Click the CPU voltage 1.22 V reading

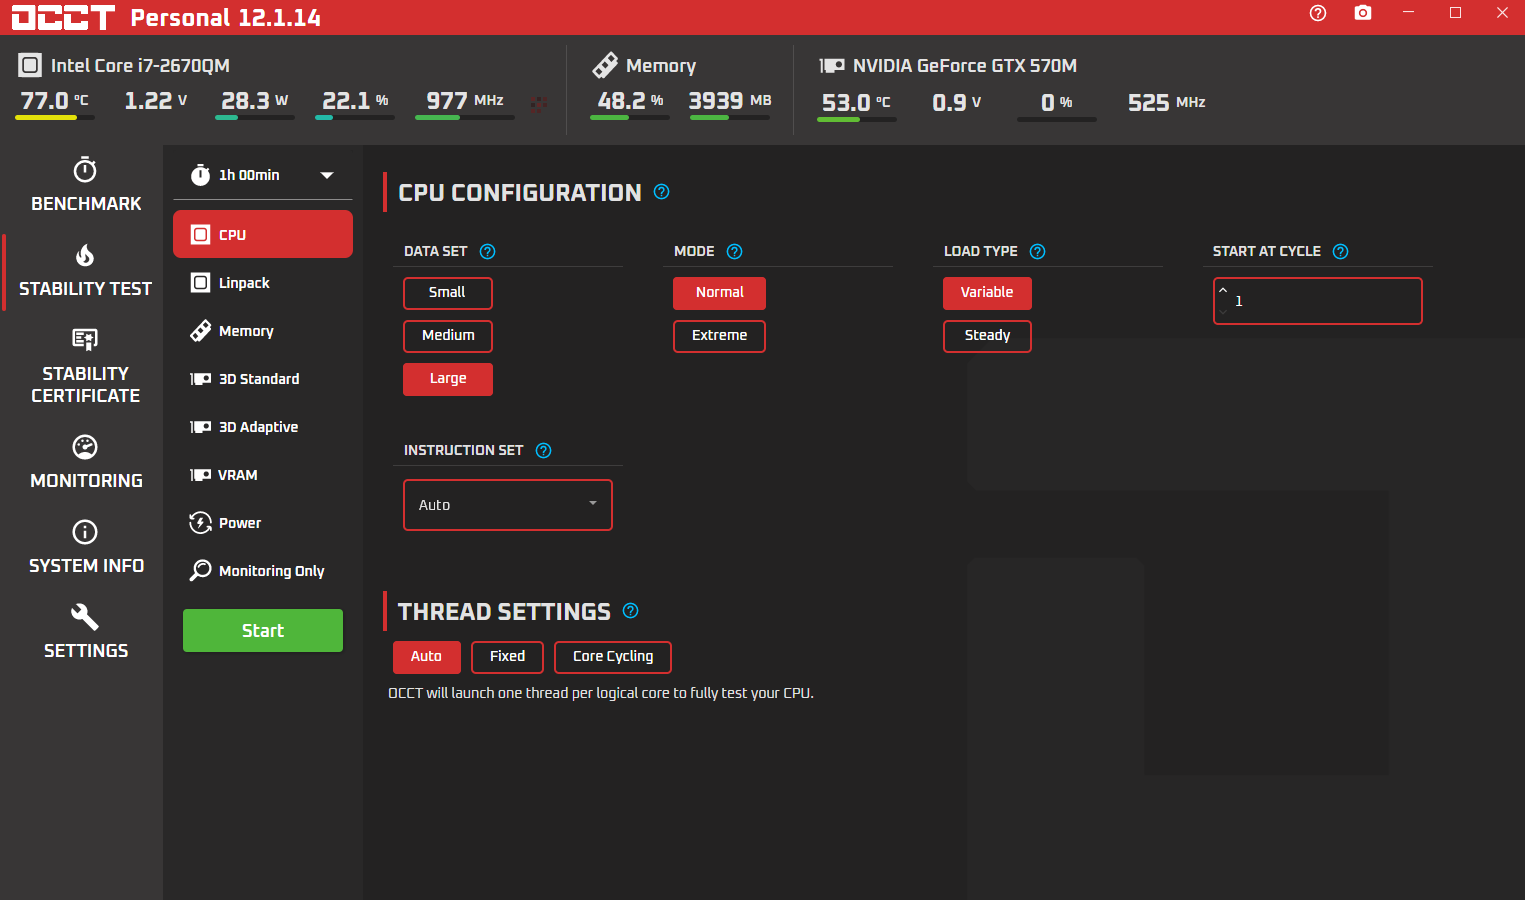[x=156, y=101]
